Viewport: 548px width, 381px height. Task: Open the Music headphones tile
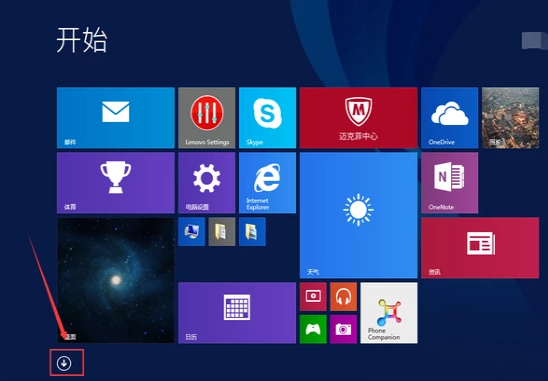tap(344, 297)
